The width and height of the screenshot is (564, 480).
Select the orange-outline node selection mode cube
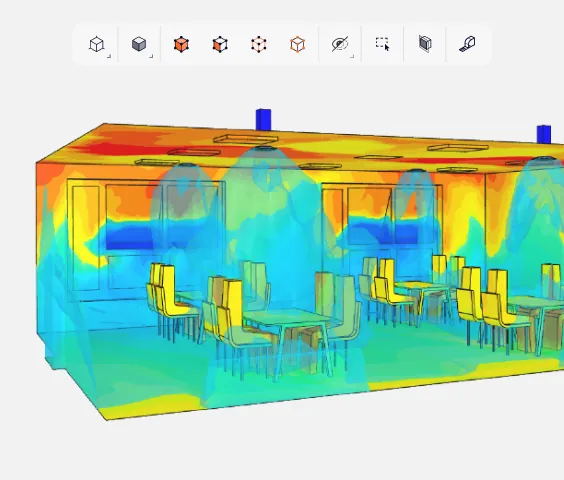coord(297,45)
